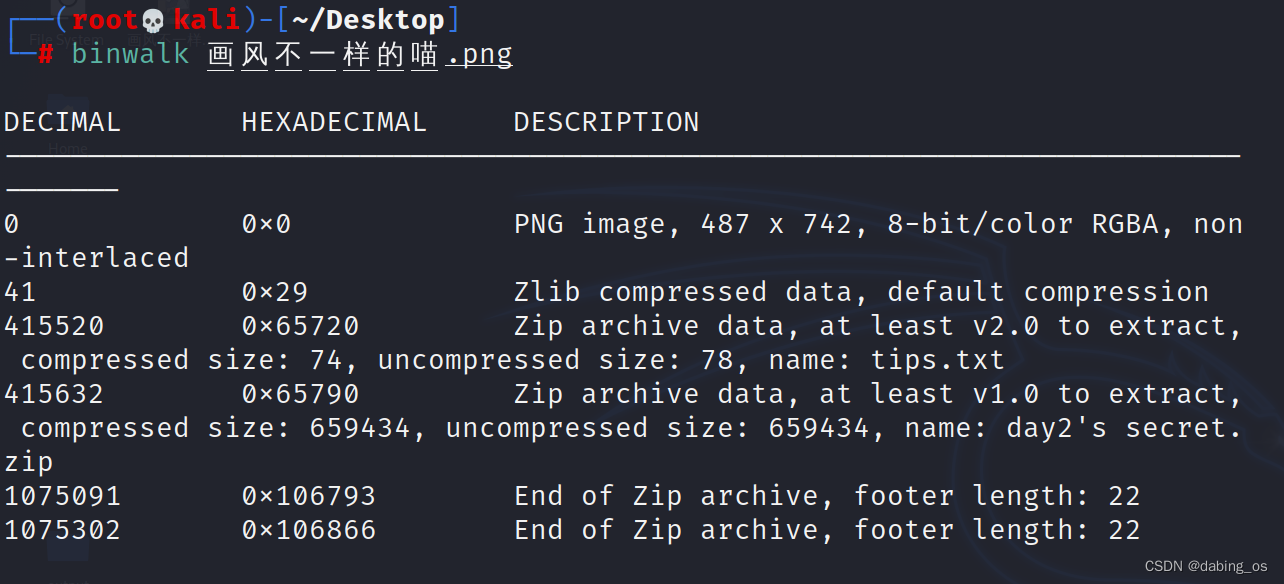Screen dimensions: 1284x584
Task: Click the red # prompt symbol
Action: 46,54
